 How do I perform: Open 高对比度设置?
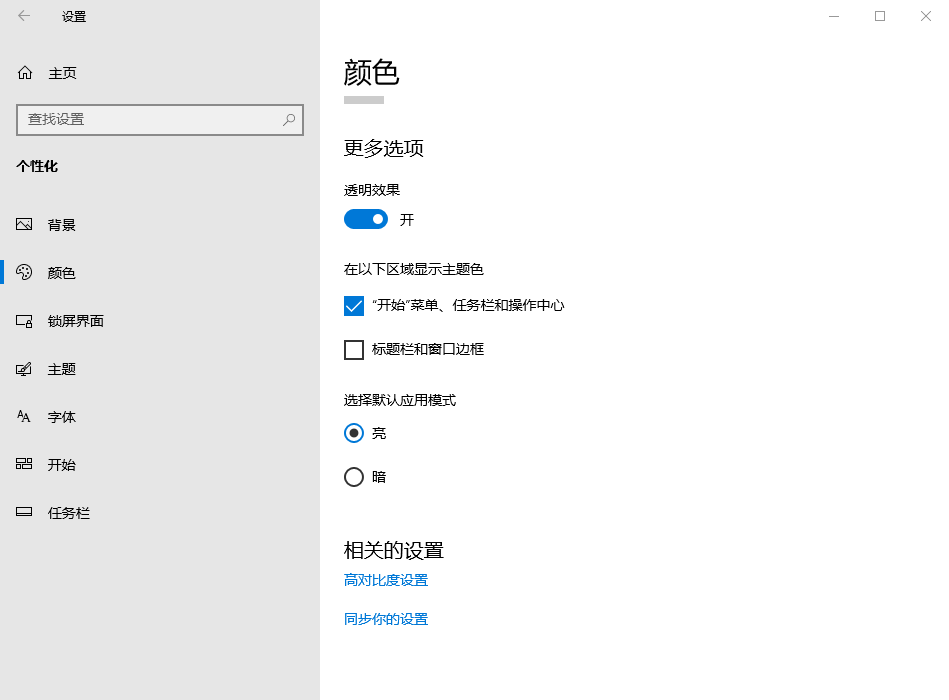(385, 579)
